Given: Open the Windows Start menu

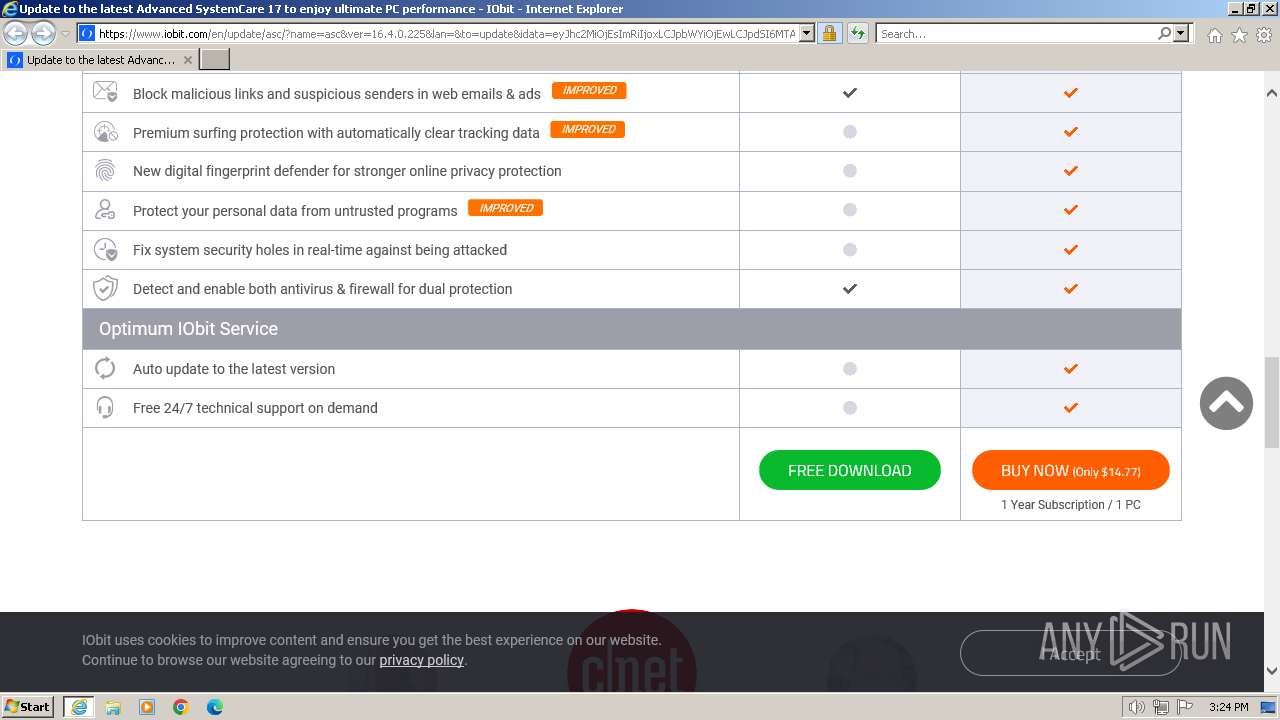Looking at the screenshot, I should tap(28, 707).
